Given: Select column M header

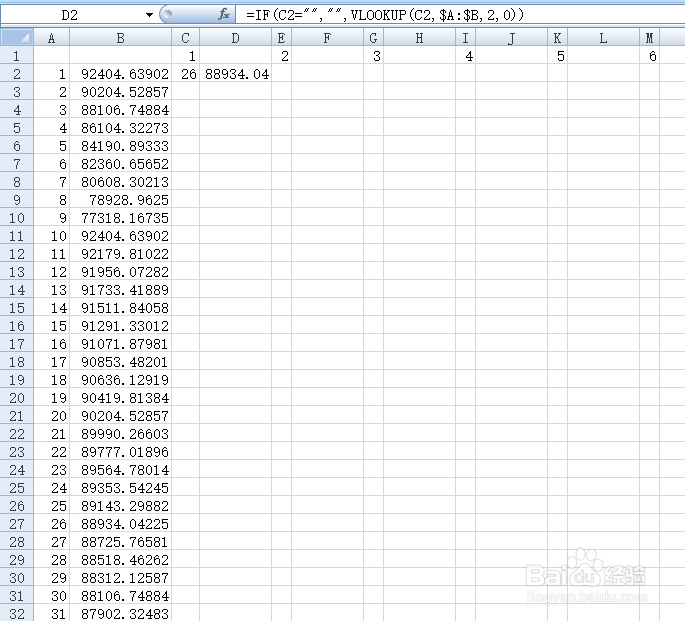Looking at the screenshot, I should [x=650, y=38].
